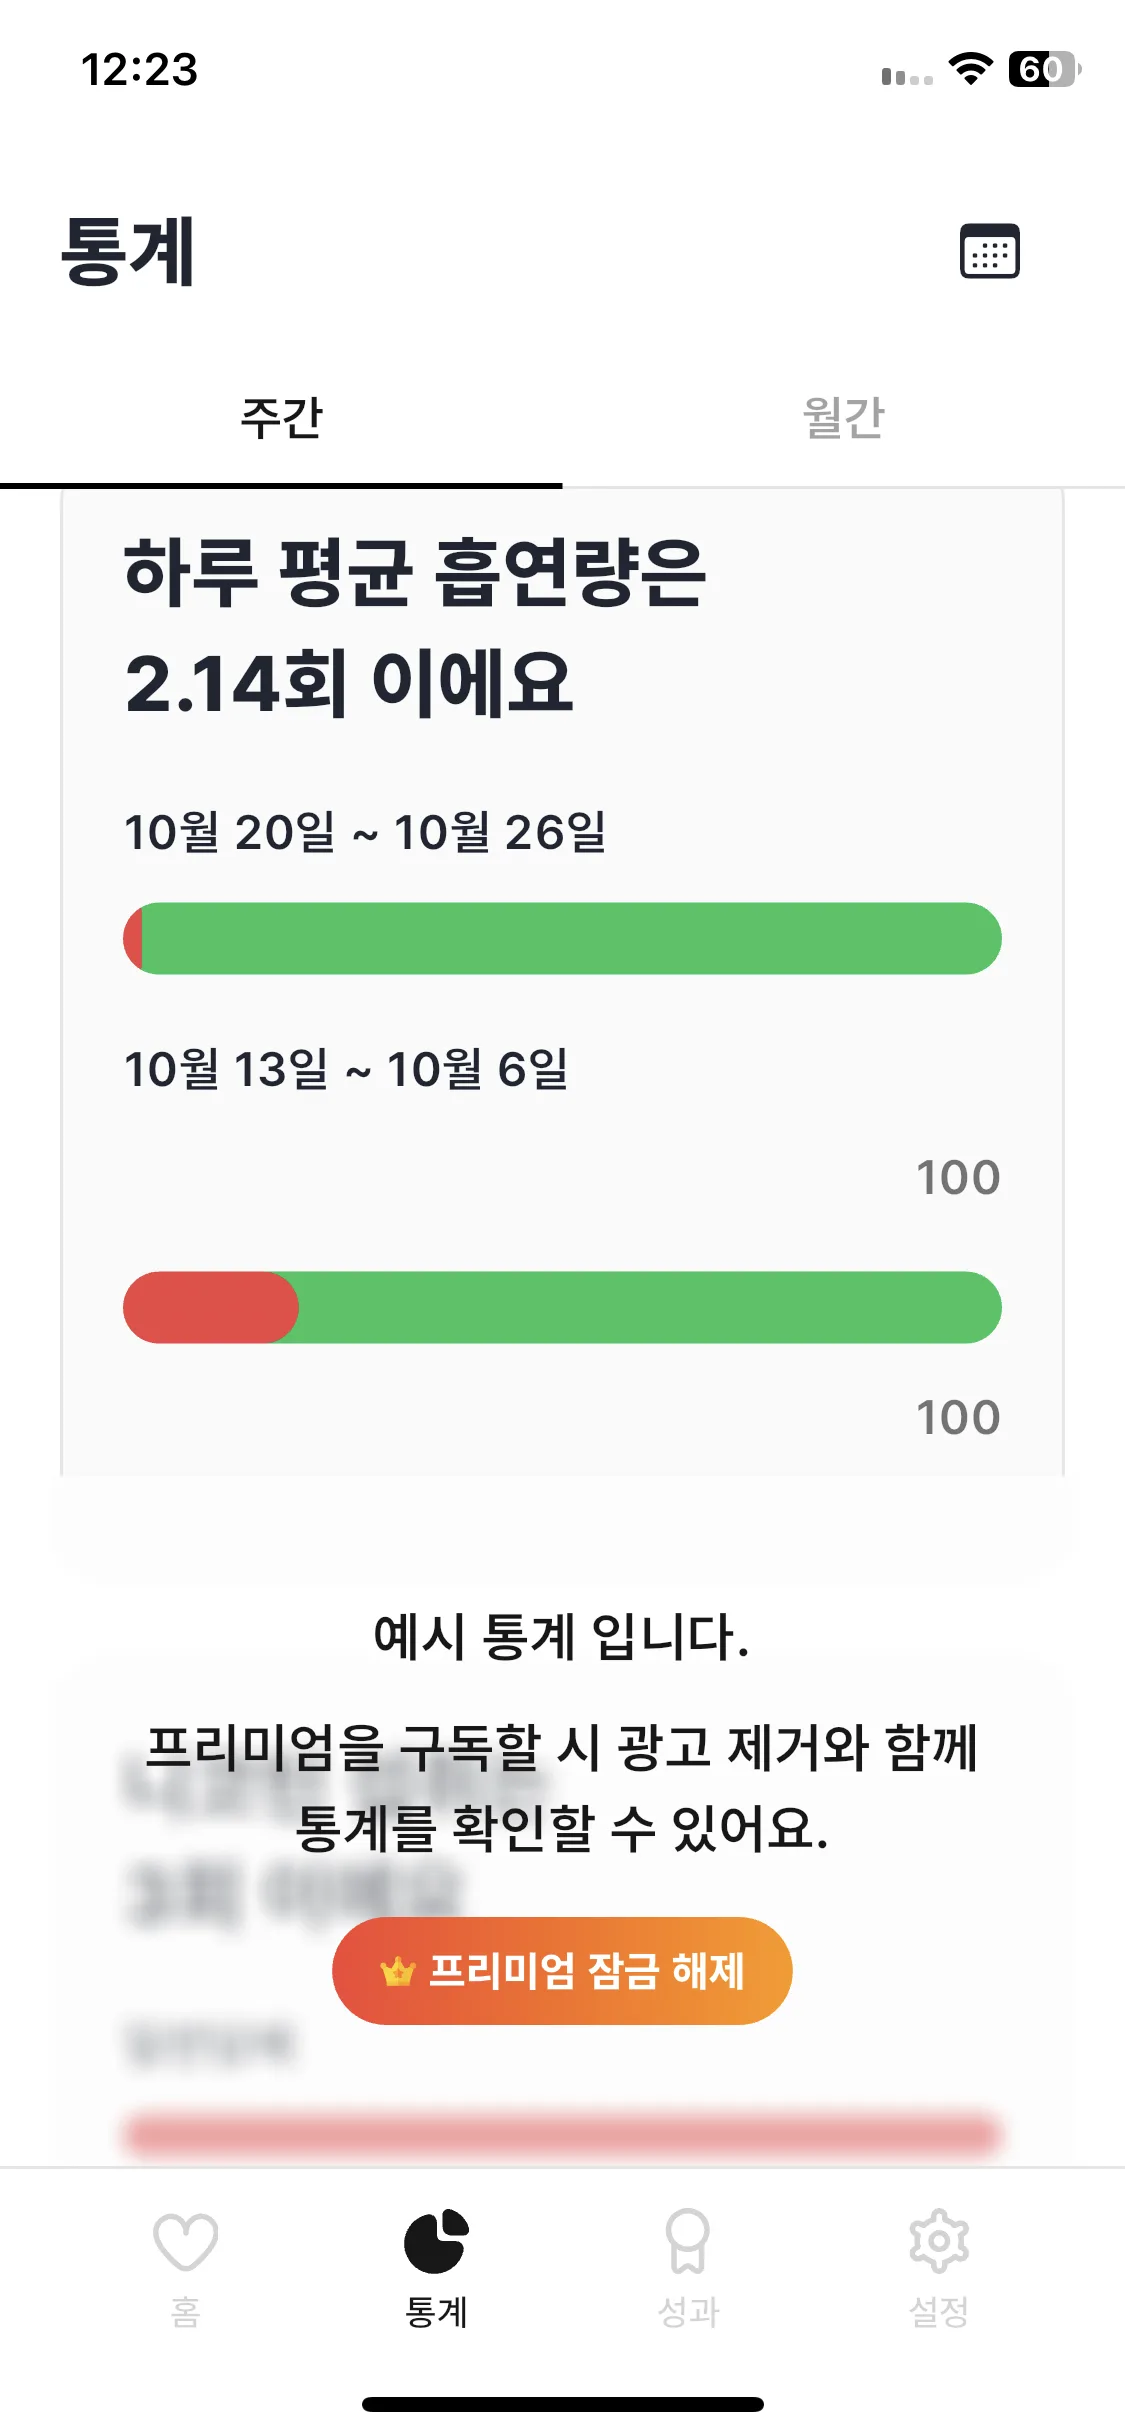The width and height of the screenshot is (1125, 2436).
Task: Tap the 통계 page title
Action: pos(128,252)
